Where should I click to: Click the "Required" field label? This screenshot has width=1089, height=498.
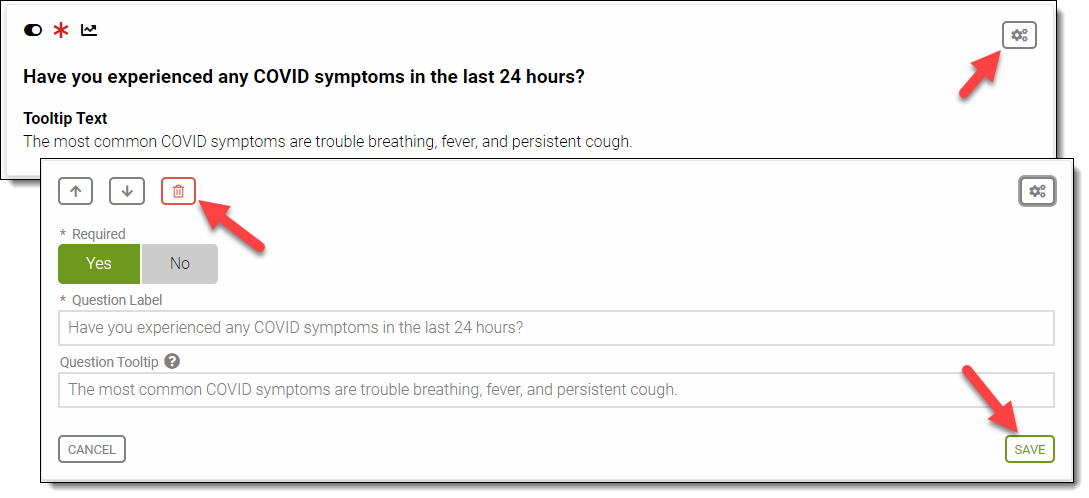point(98,234)
